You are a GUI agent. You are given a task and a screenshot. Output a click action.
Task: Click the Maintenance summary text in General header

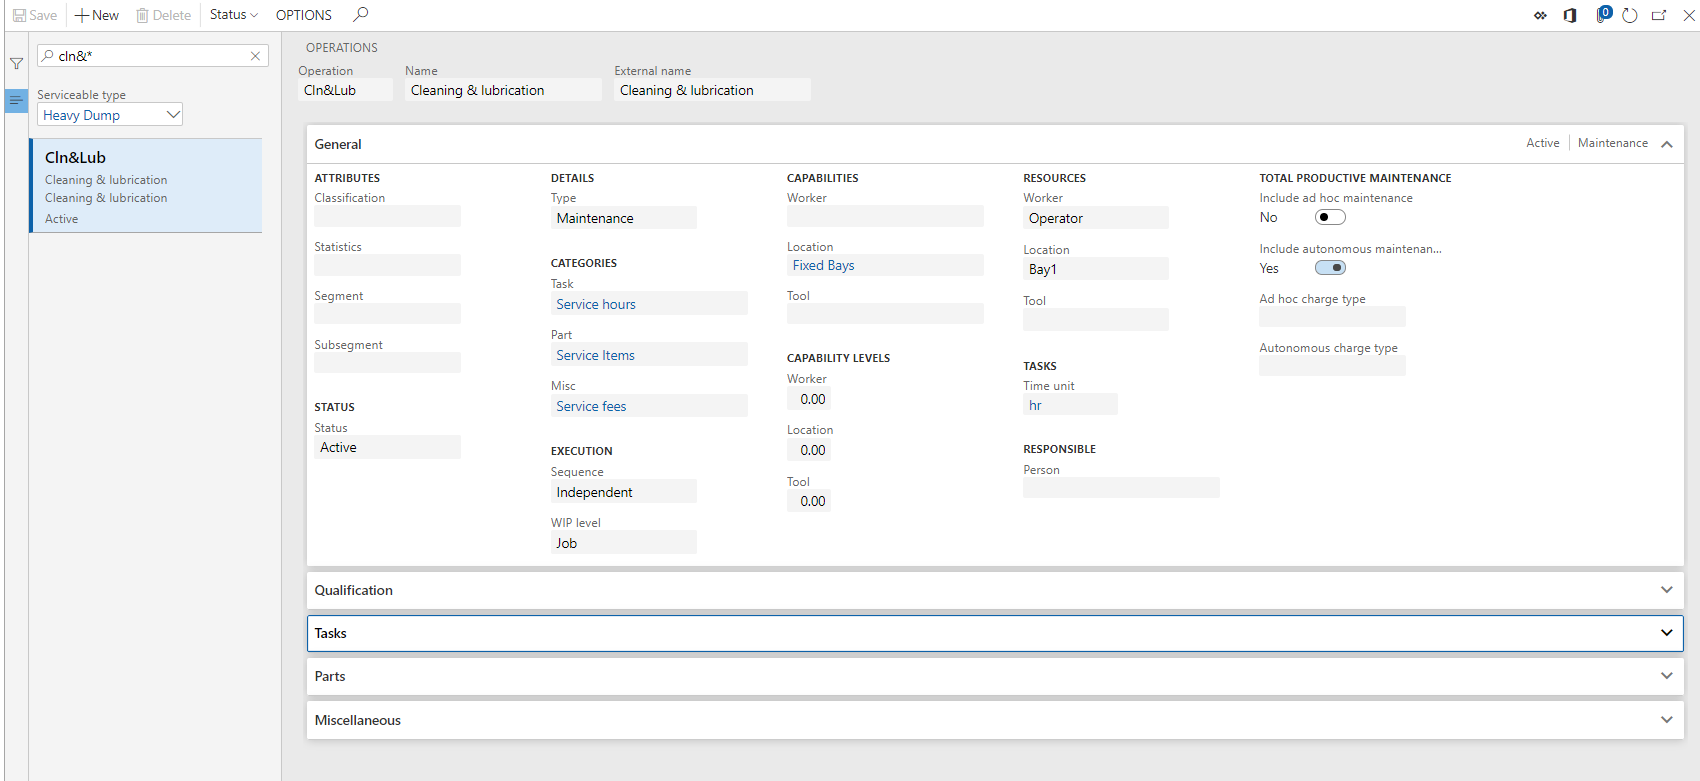[x=1613, y=143]
